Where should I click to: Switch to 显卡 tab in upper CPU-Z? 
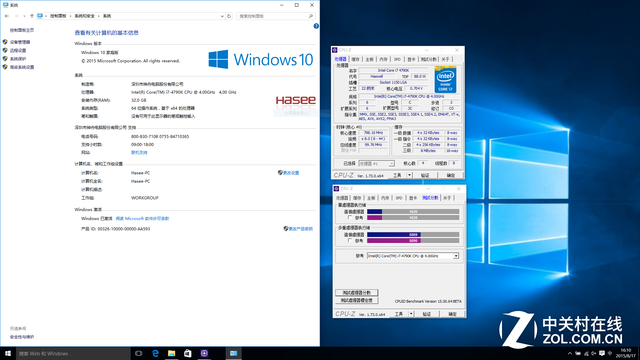(411, 60)
